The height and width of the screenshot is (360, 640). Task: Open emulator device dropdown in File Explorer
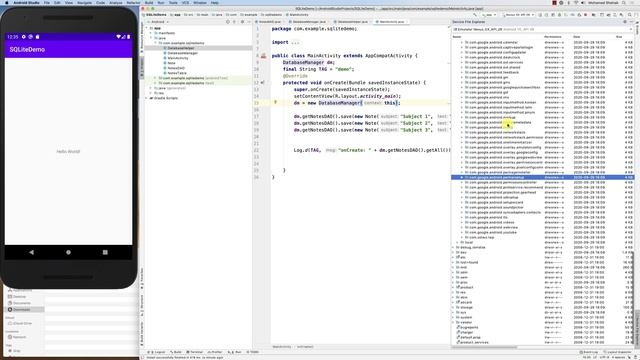tap(543, 29)
